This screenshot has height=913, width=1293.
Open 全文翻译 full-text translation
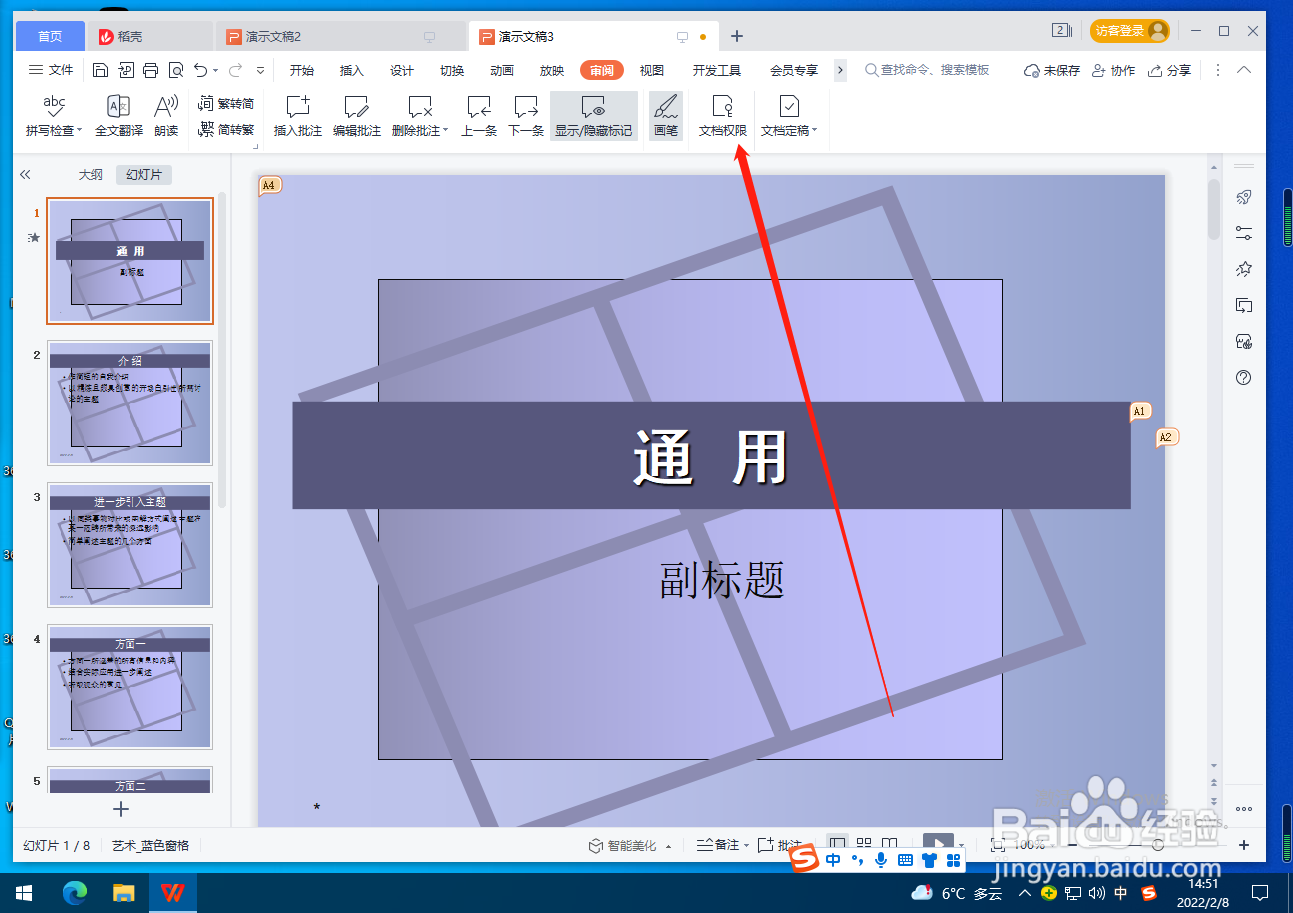[118, 115]
